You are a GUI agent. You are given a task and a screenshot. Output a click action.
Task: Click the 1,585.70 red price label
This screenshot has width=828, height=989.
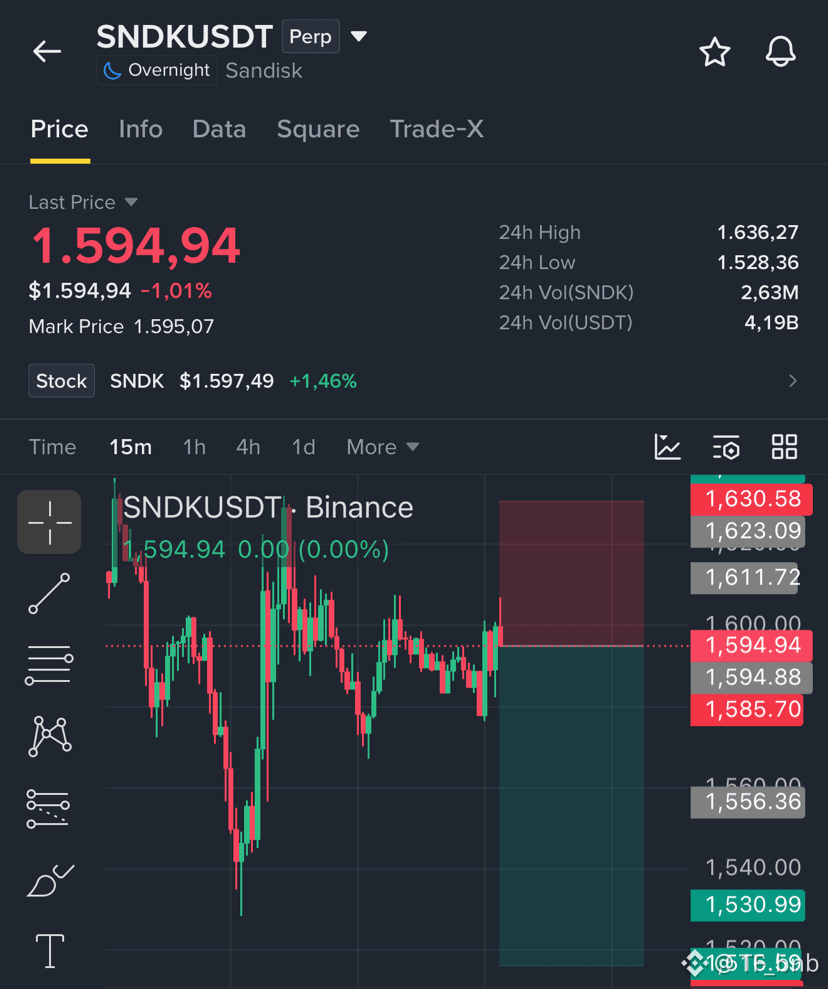tap(748, 710)
